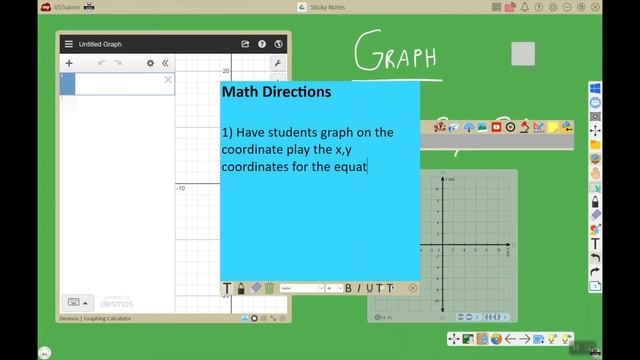Viewport: 640px width, 360px height.
Task: Click the Windows logo in right sidebar
Action: [x=595, y=88]
